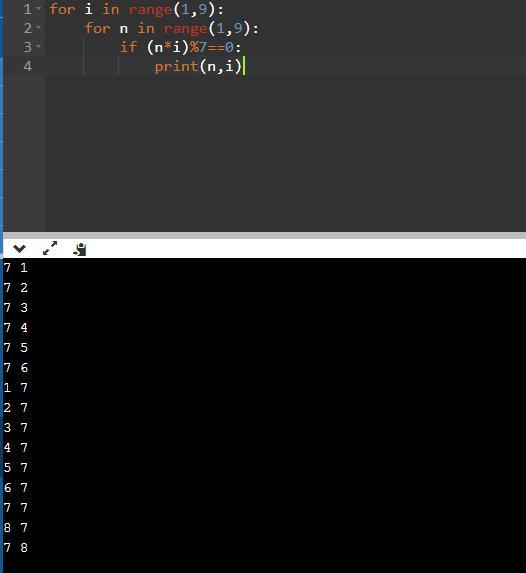Select line number 4 in the gutter

pyautogui.click(x=27, y=66)
